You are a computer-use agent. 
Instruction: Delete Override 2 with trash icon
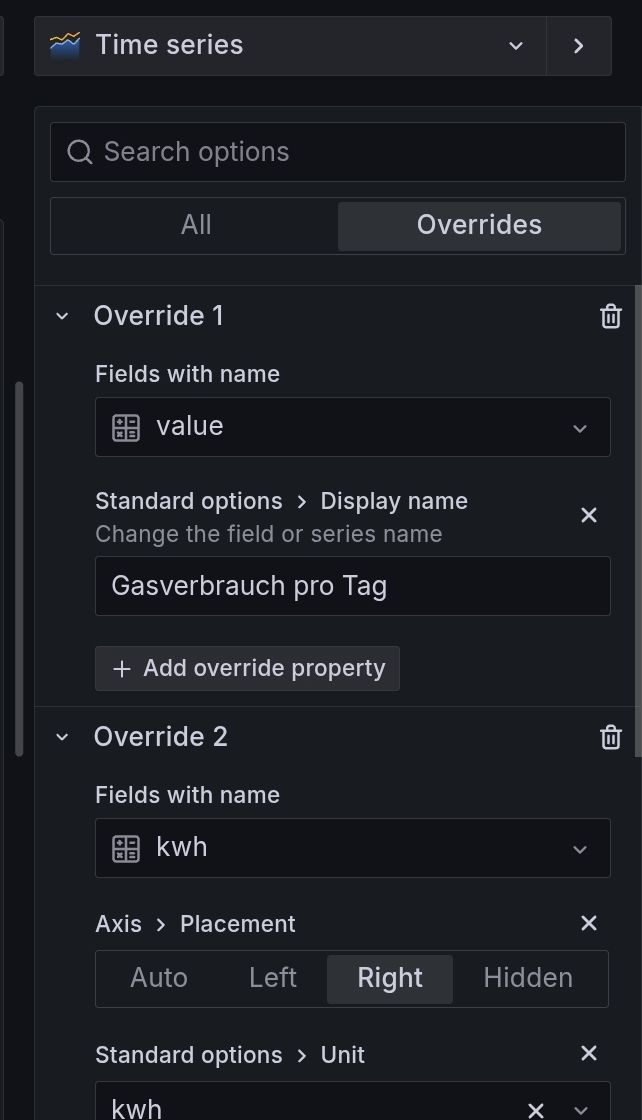pos(610,738)
